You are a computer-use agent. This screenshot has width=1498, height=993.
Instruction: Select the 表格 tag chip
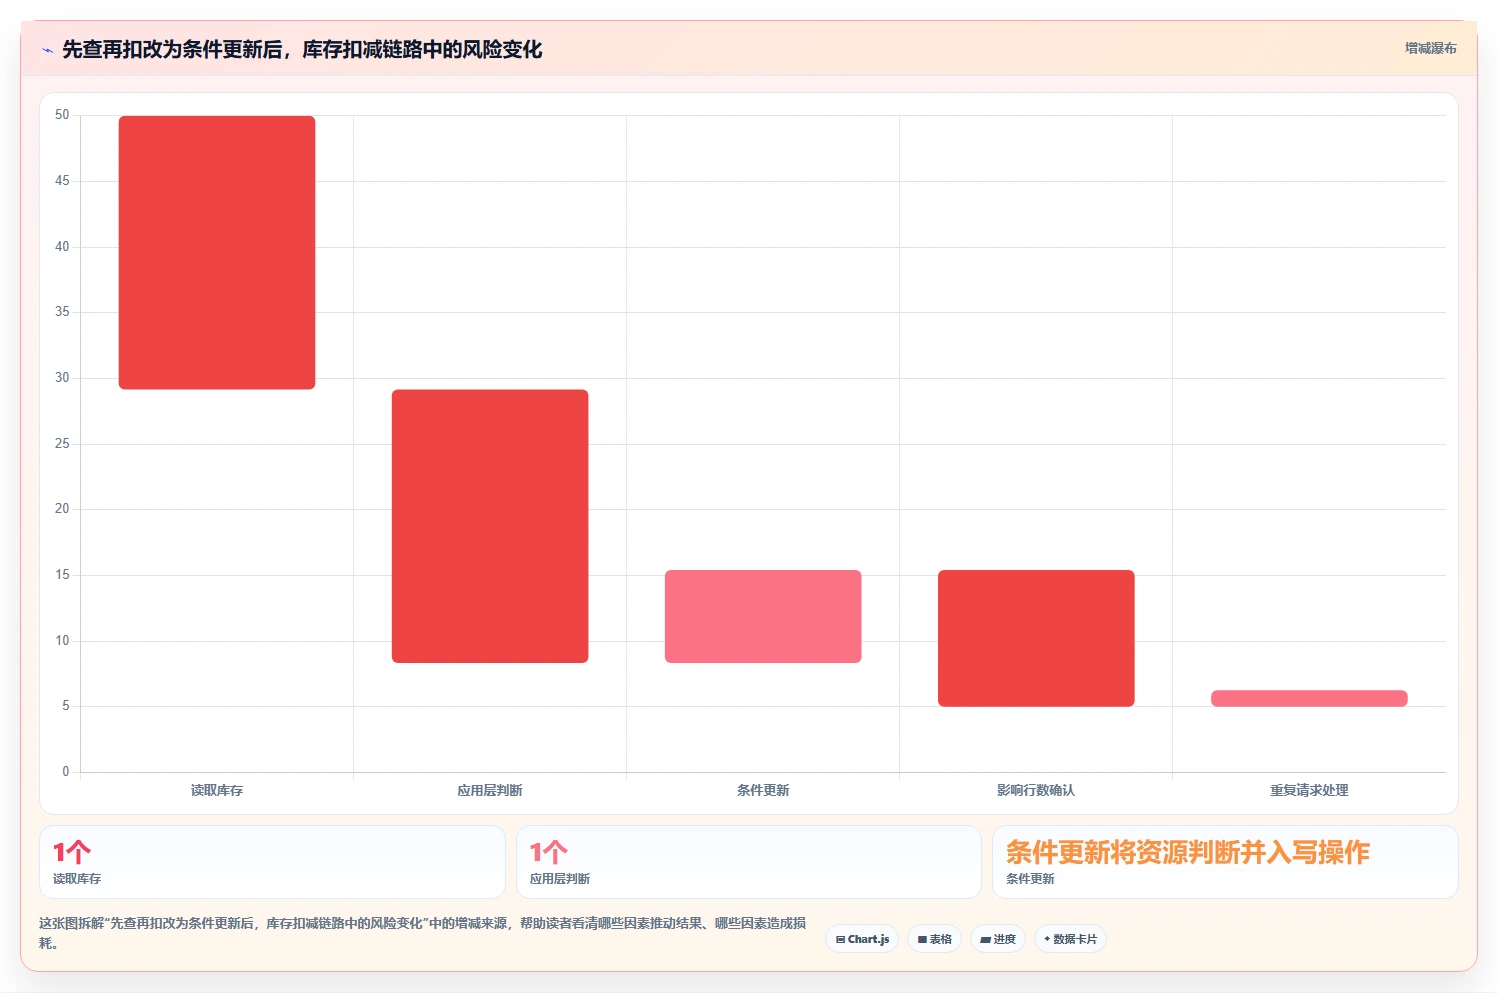tap(934, 939)
